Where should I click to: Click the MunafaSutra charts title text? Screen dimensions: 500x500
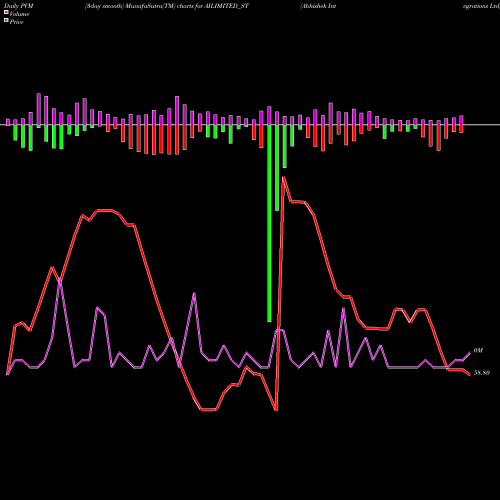click(167, 6)
